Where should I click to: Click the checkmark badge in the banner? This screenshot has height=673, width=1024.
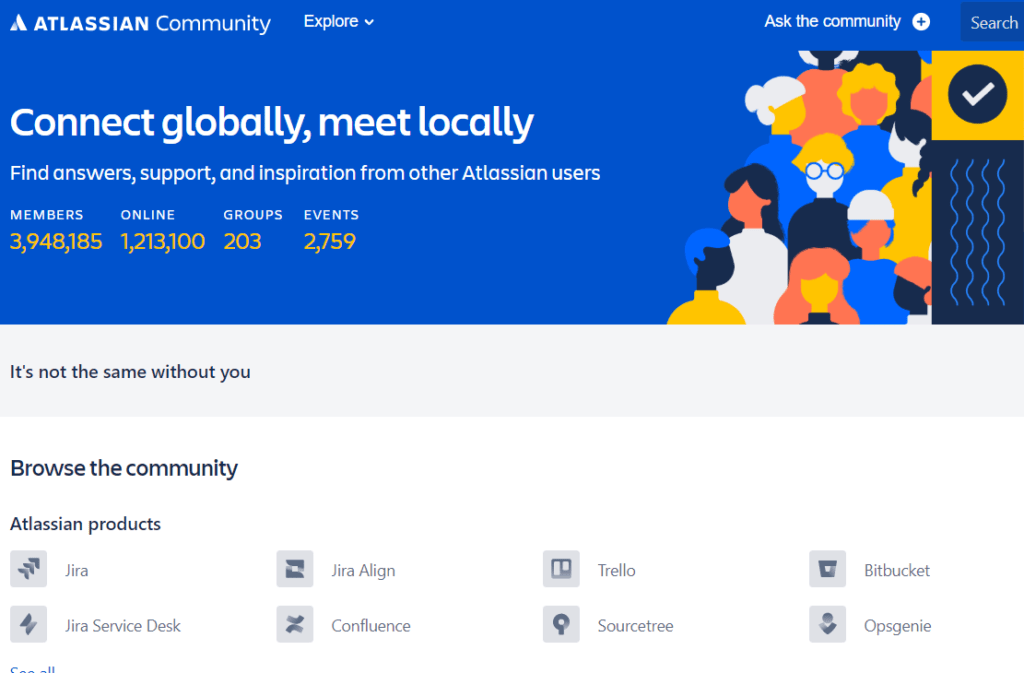pyautogui.click(x=977, y=95)
